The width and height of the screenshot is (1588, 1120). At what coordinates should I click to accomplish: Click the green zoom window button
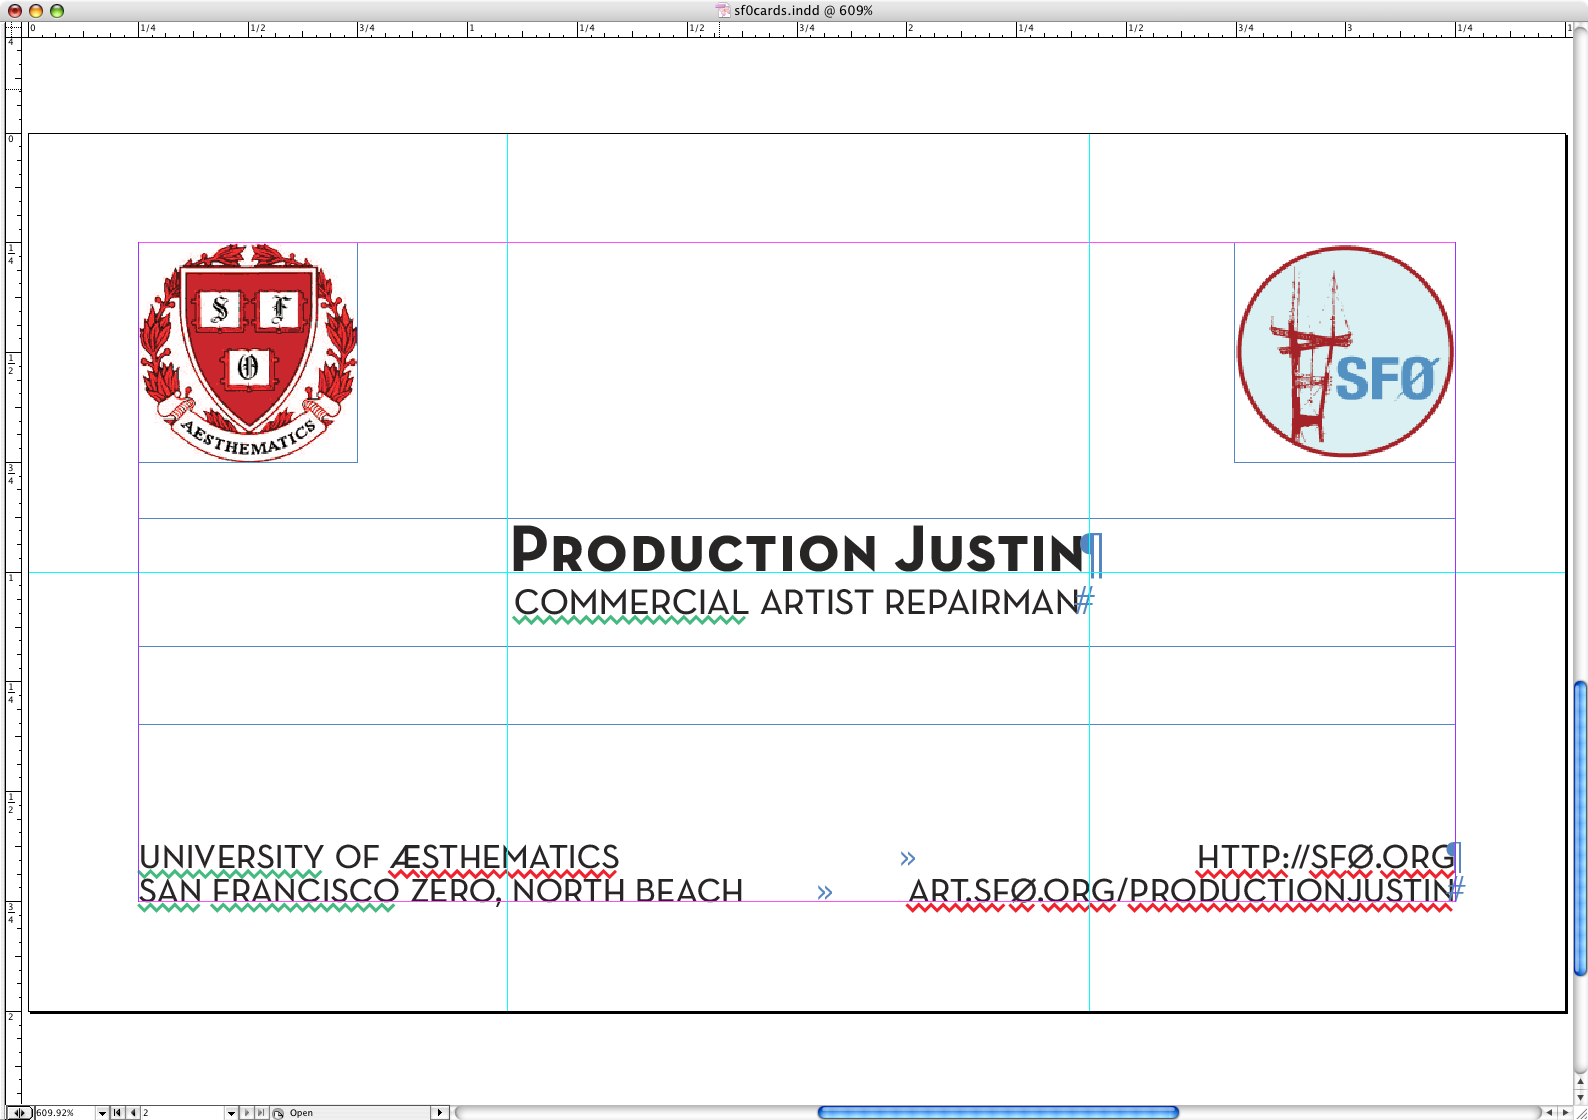coord(57,10)
